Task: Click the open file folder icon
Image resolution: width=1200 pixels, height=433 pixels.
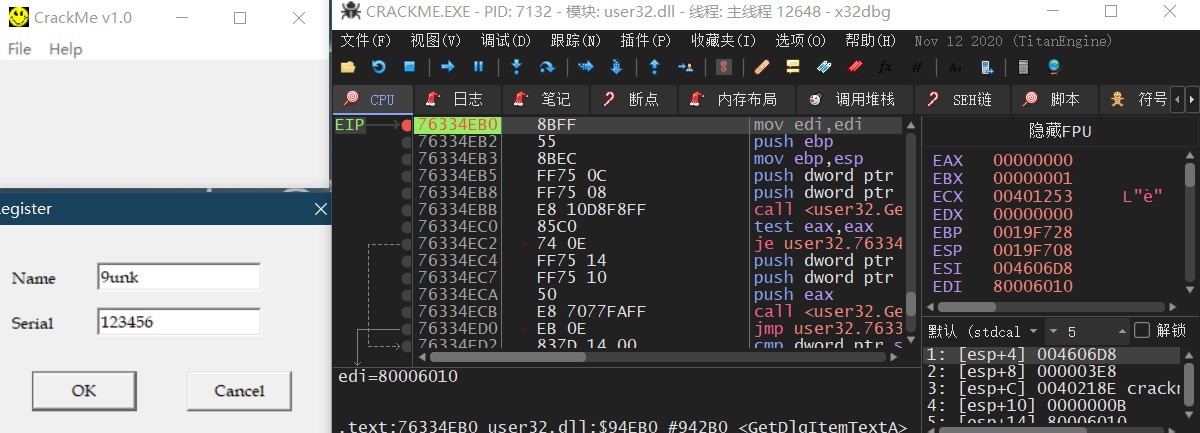Action: click(348, 67)
